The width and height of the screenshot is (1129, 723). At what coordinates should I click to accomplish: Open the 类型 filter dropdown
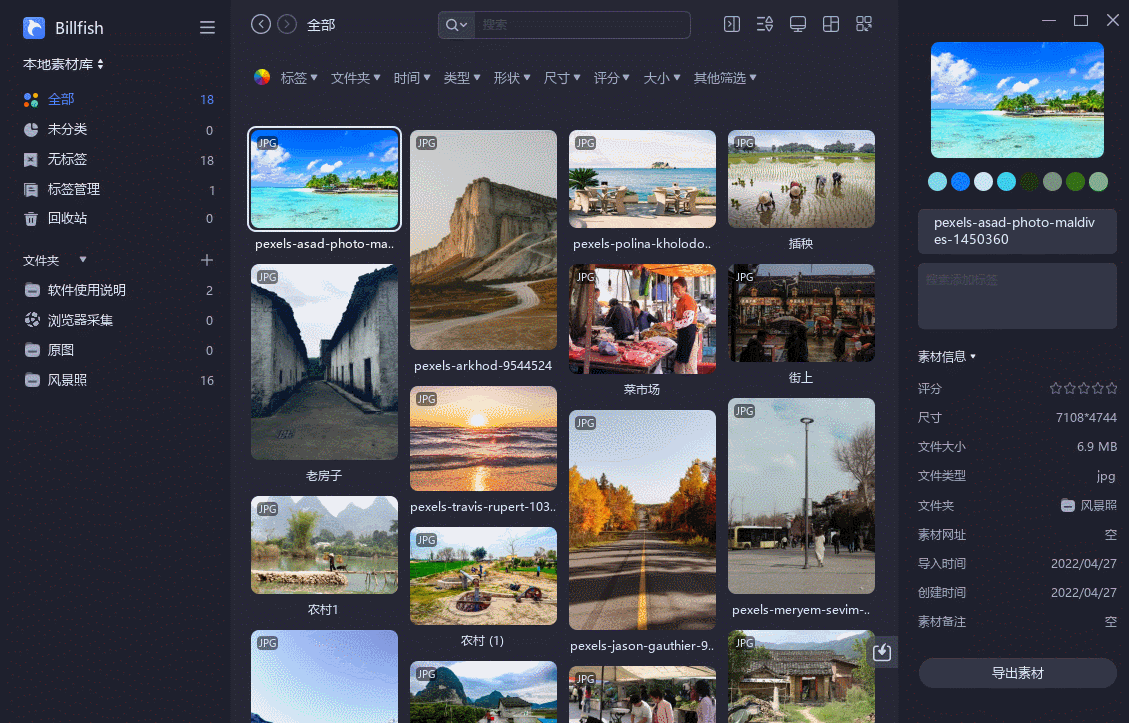tap(462, 78)
